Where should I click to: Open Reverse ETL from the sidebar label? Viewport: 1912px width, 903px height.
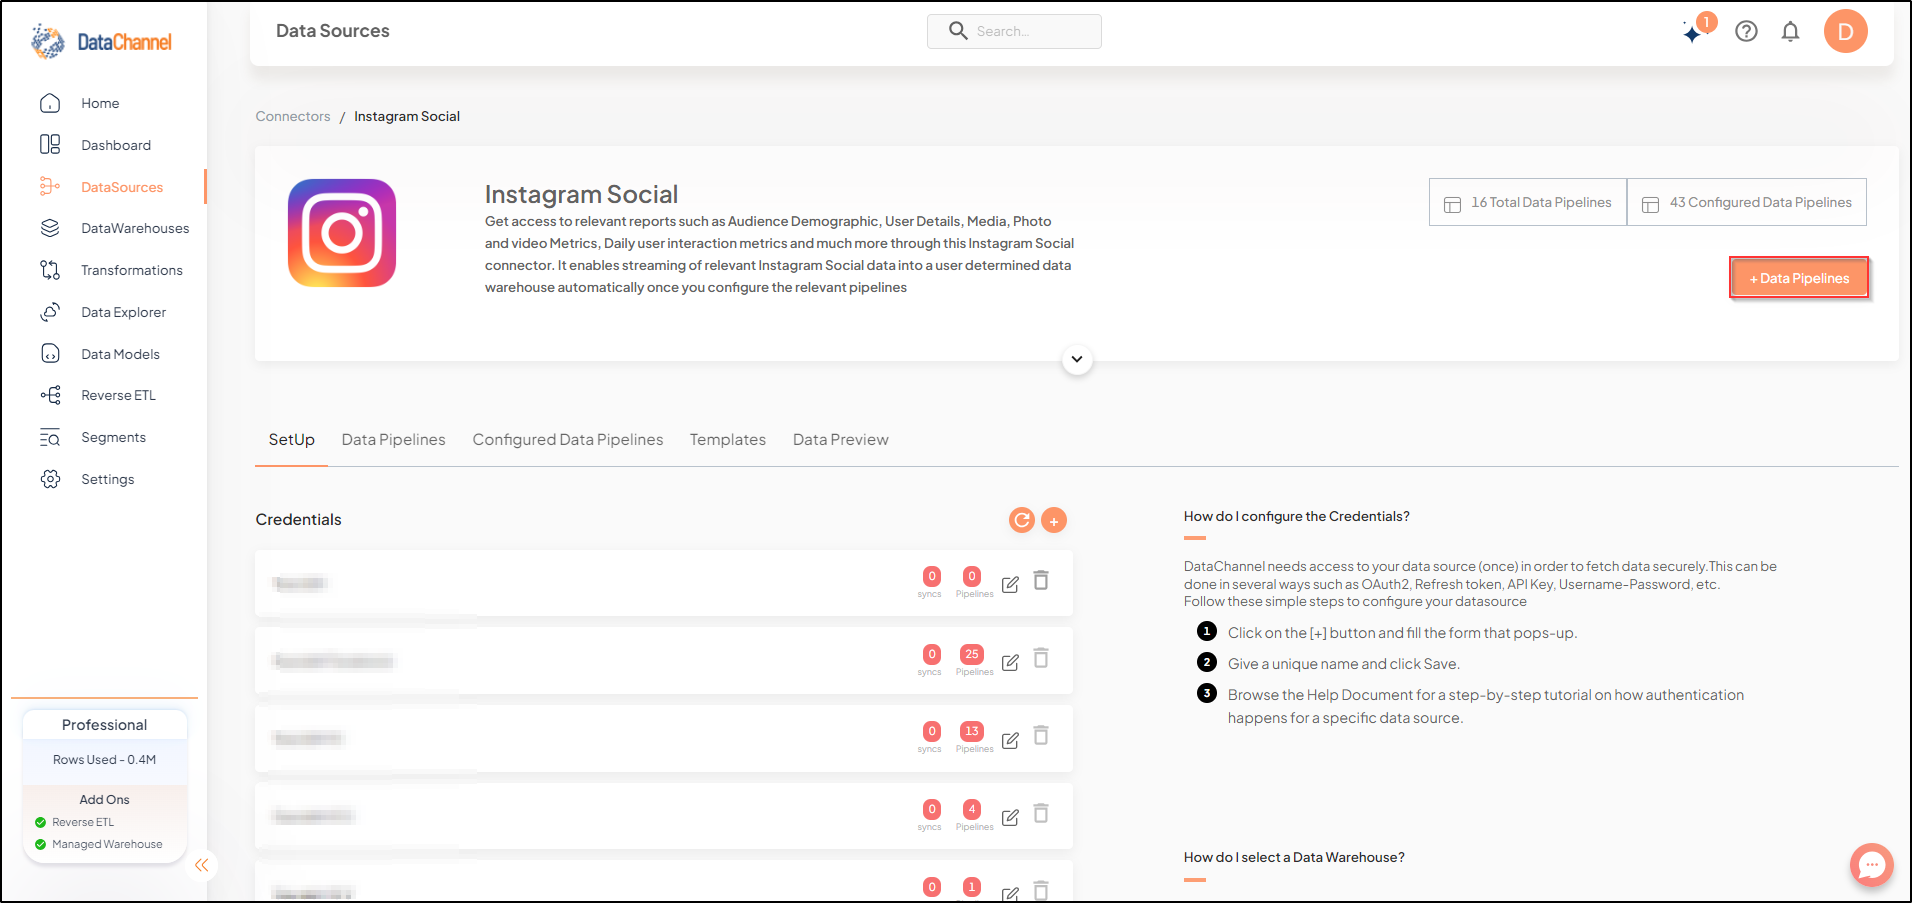click(119, 395)
